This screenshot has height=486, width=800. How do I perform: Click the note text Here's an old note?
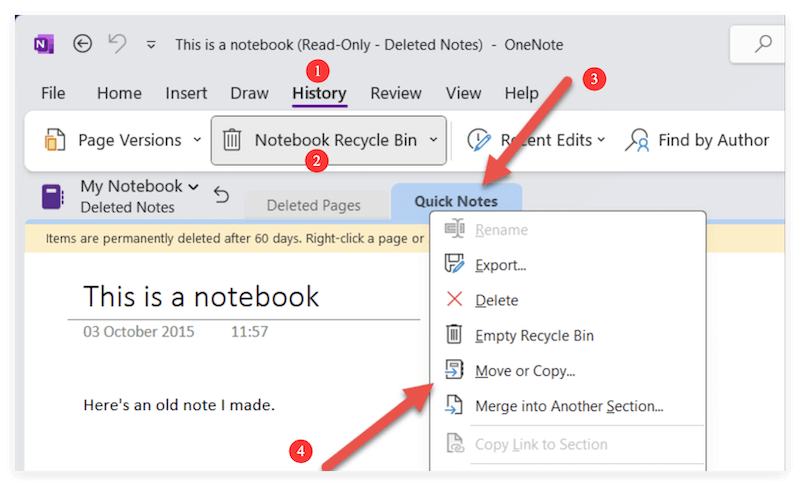179,405
